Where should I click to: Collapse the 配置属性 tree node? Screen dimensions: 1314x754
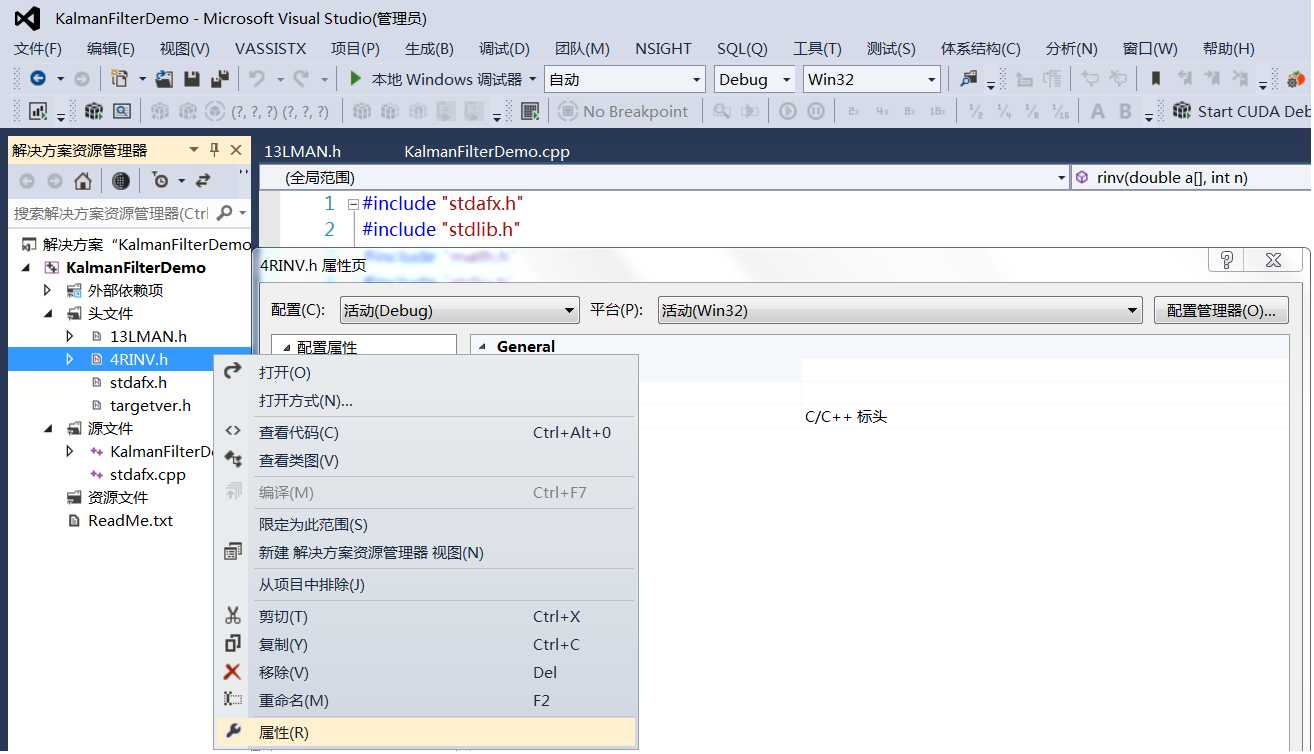pos(287,347)
